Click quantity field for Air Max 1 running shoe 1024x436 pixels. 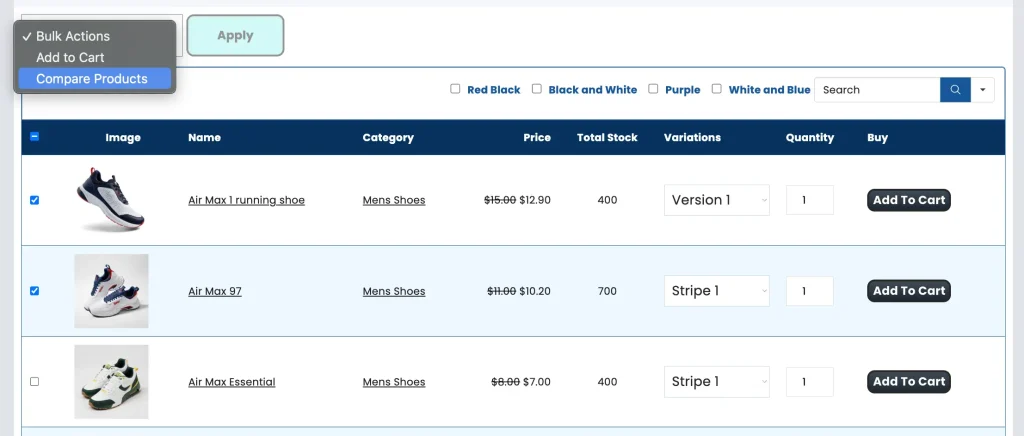click(x=810, y=200)
